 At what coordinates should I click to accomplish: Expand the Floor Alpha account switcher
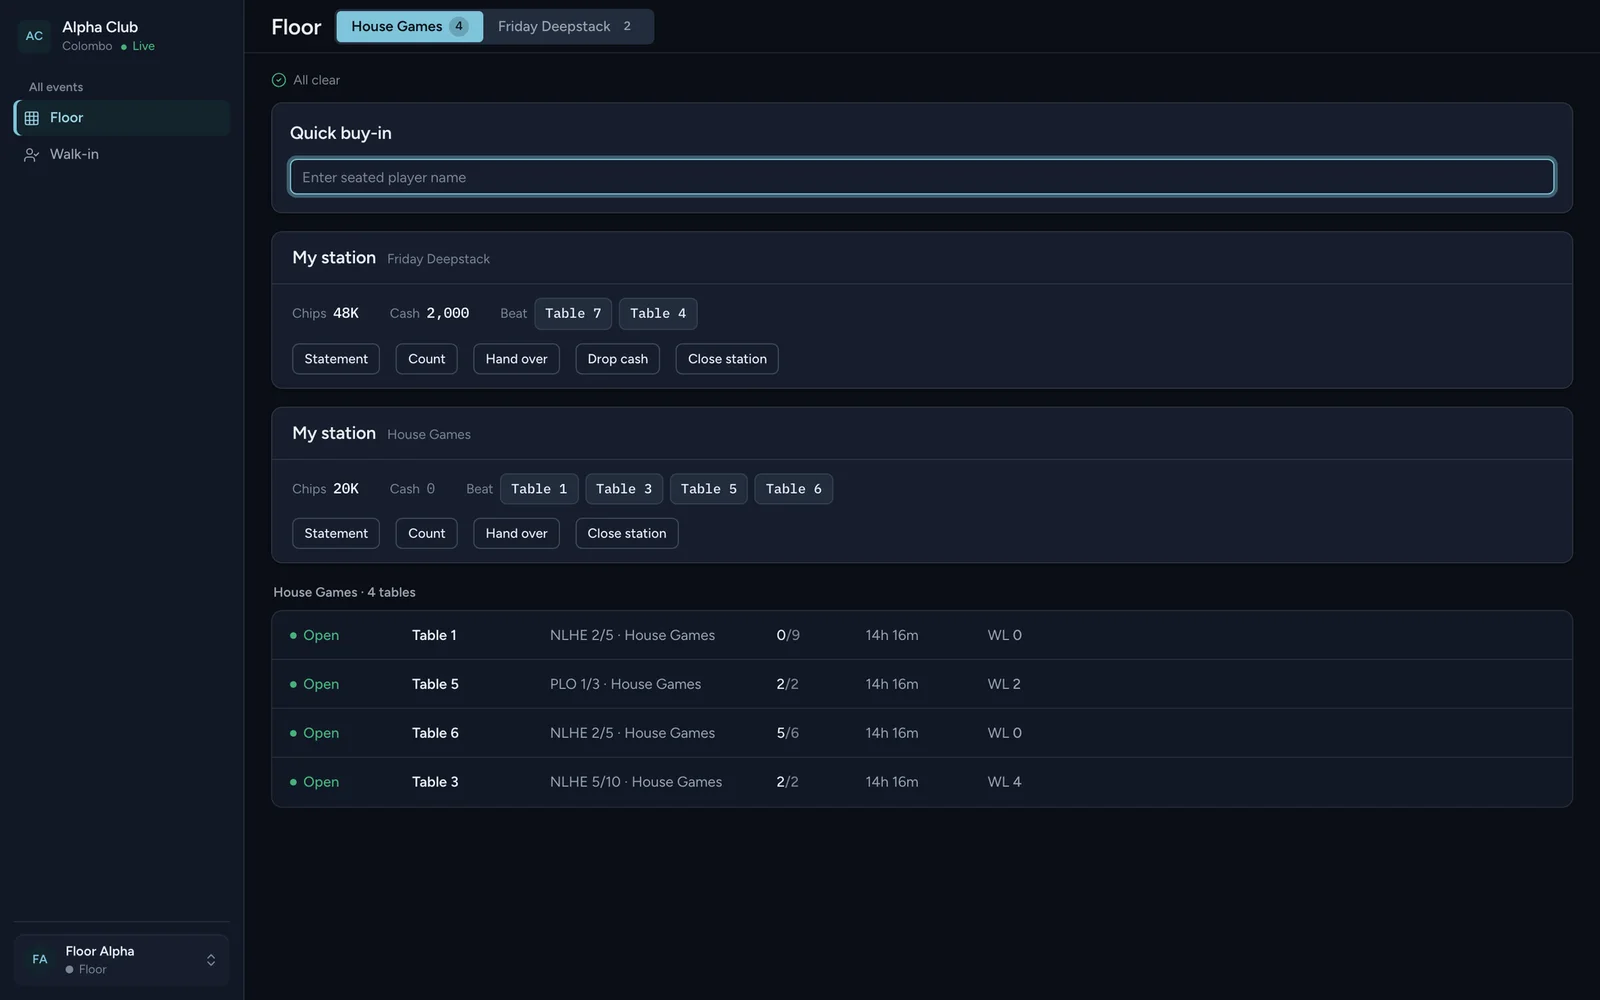pyautogui.click(x=211, y=960)
